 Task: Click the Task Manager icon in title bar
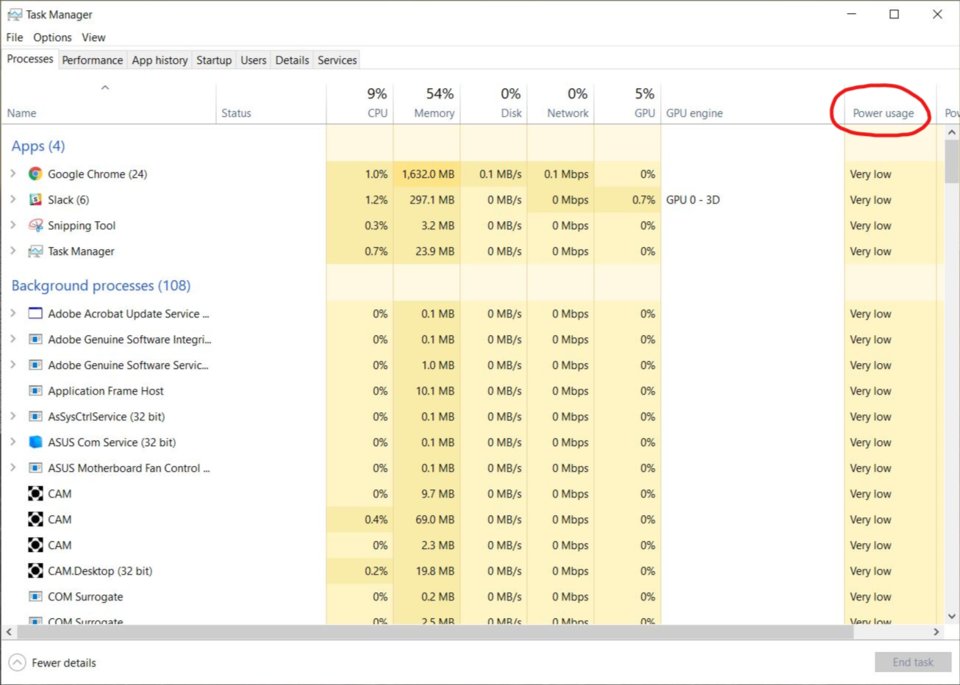pos(14,14)
